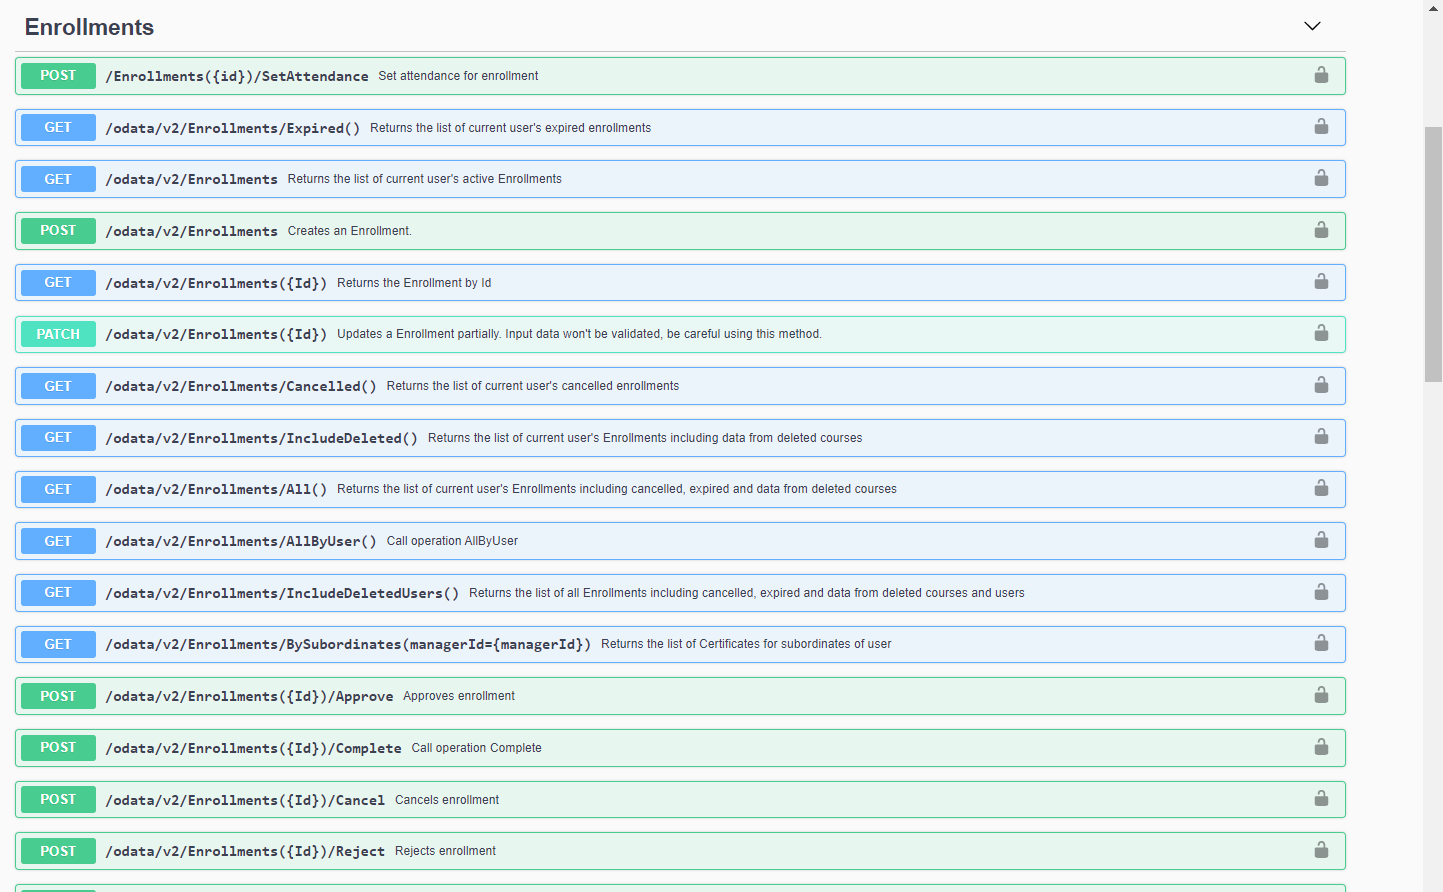Click the authorization lock for Enrollments/Expired()
The image size is (1443, 892).
click(1321, 127)
